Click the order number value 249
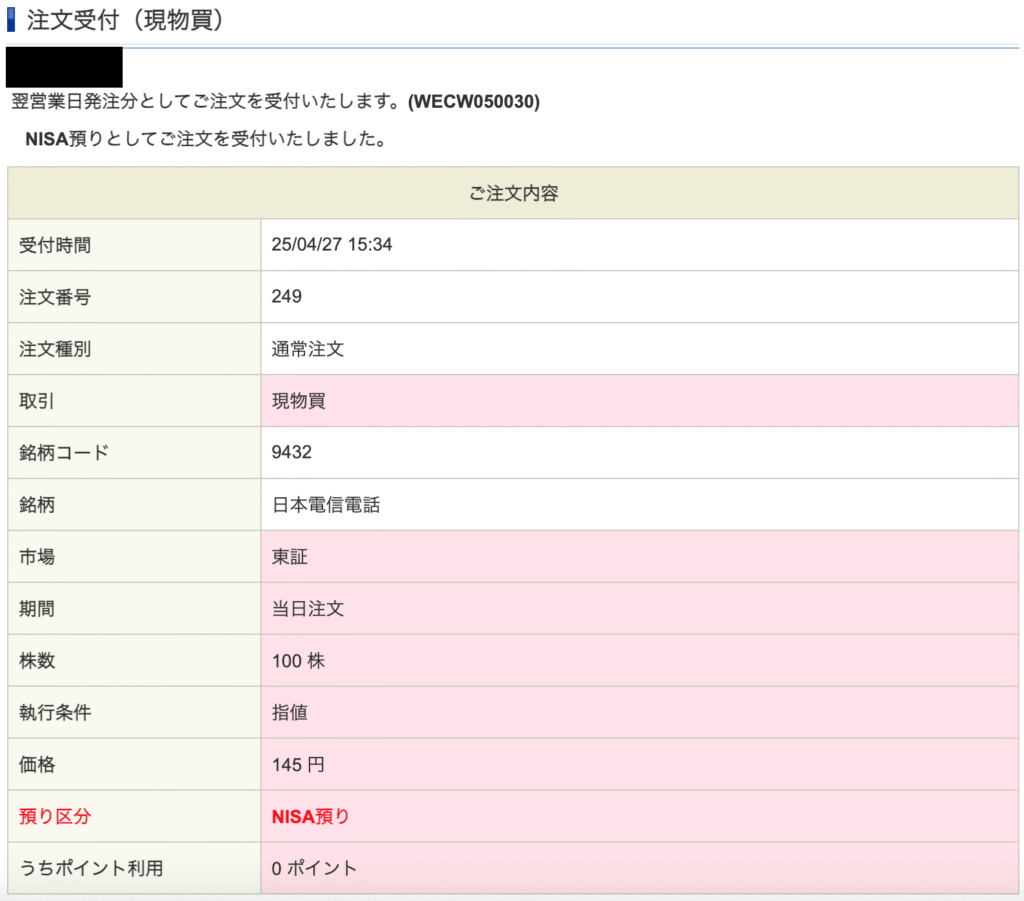The image size is (1024, 901). [x=287, y=297]
